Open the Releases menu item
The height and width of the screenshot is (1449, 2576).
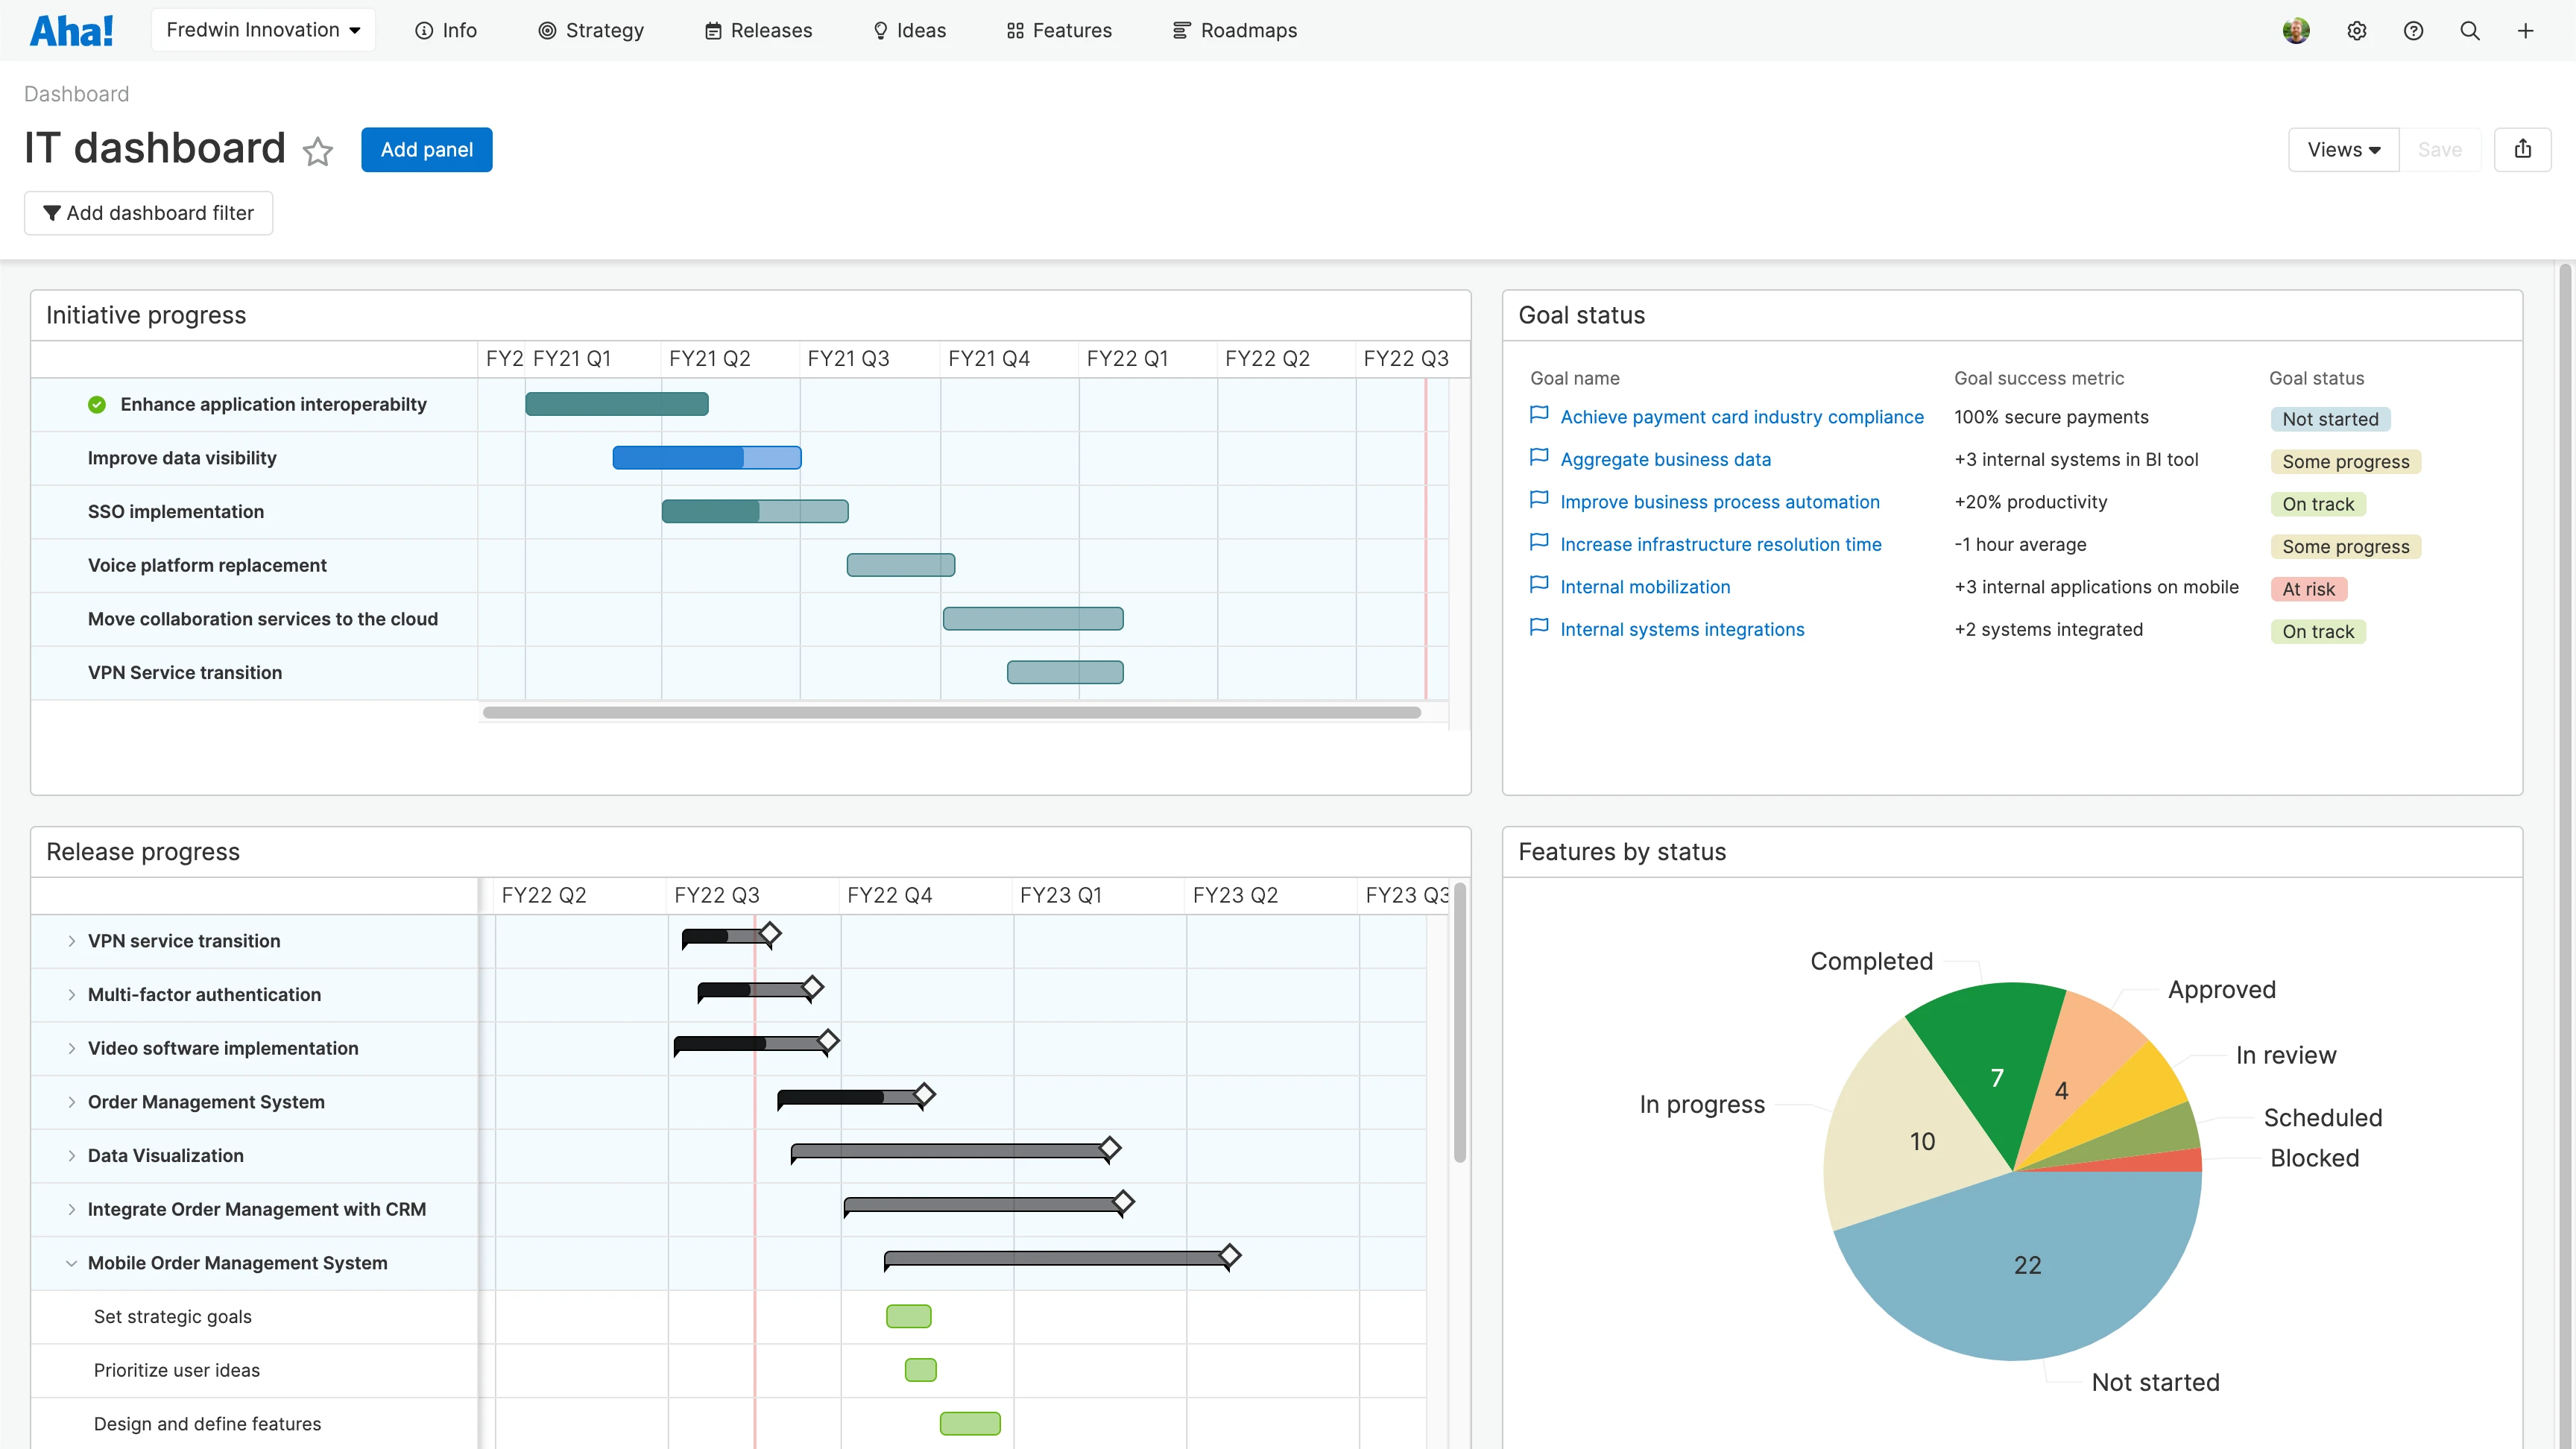tap(758, 30)
